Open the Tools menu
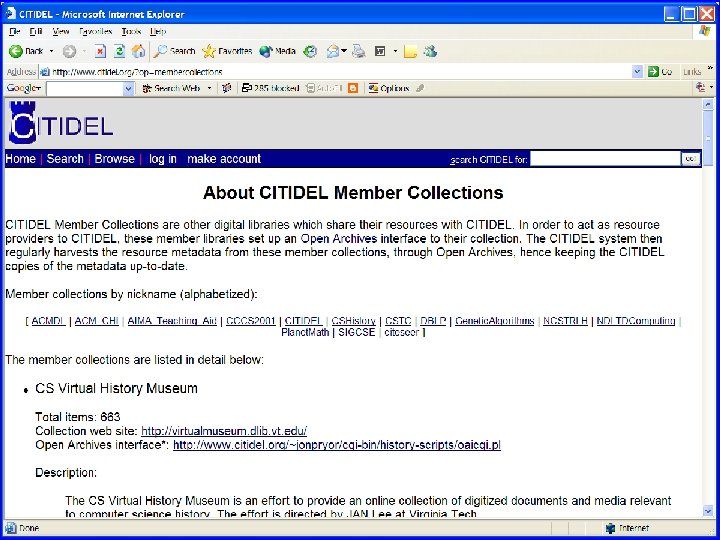Image resolution: width=720 pixels, height=540 pixels. (131, 32)
